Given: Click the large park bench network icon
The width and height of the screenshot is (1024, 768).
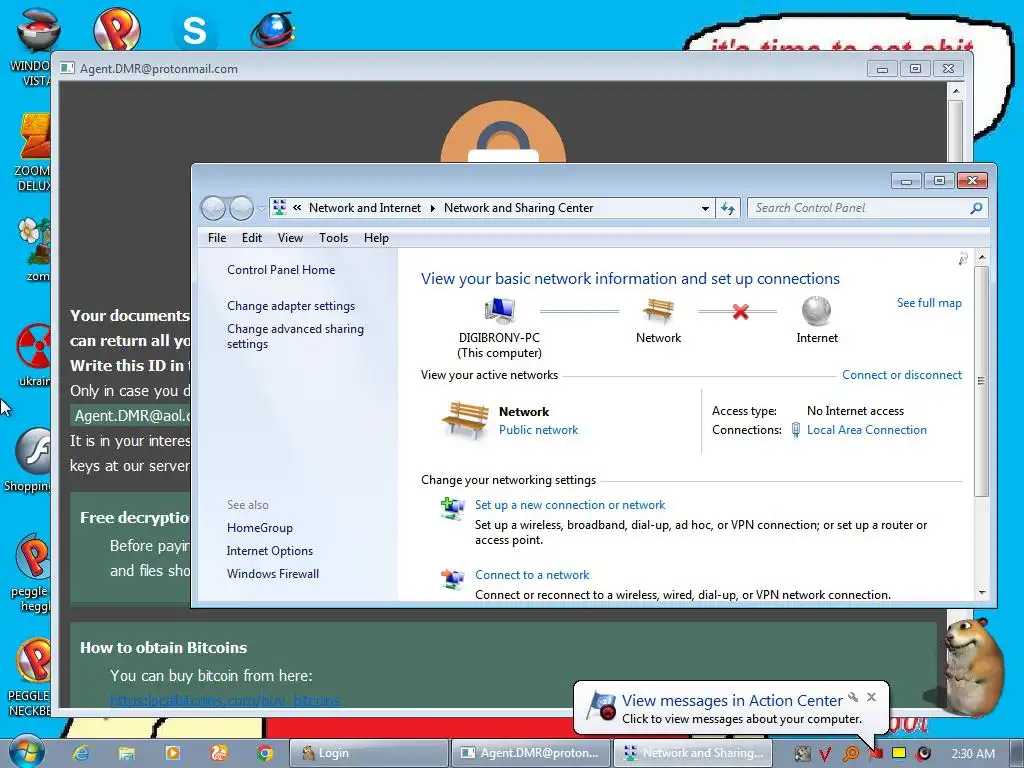Looking at the screenshot, I should (x=465, y=419).
